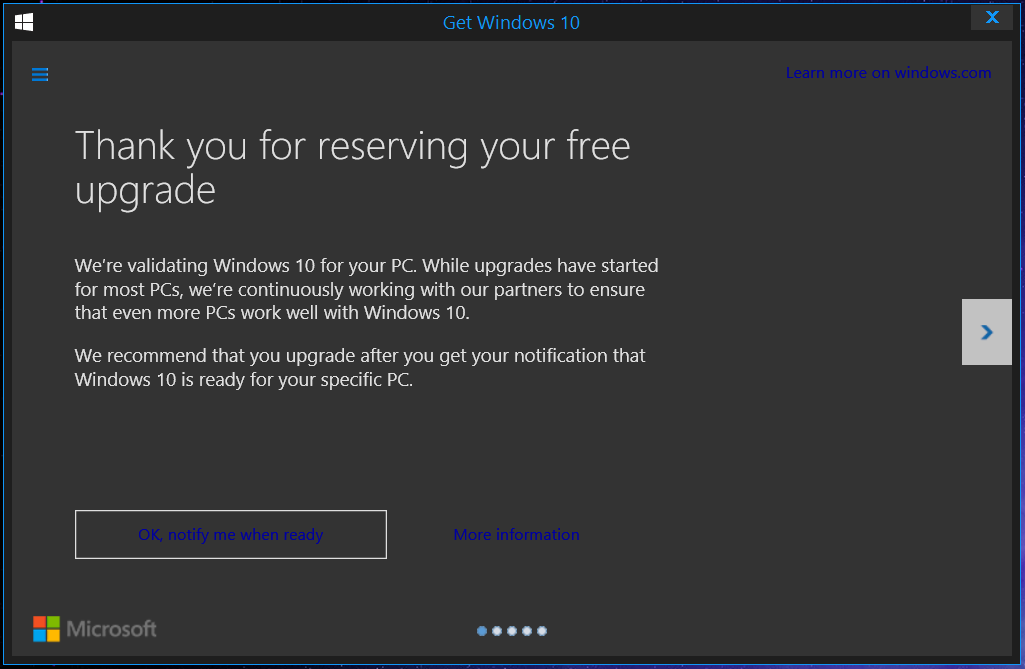The height and width of the screenshot is (669, 1025).
Task: Select the first page indicator dot
Action: (x=482, y=631)
